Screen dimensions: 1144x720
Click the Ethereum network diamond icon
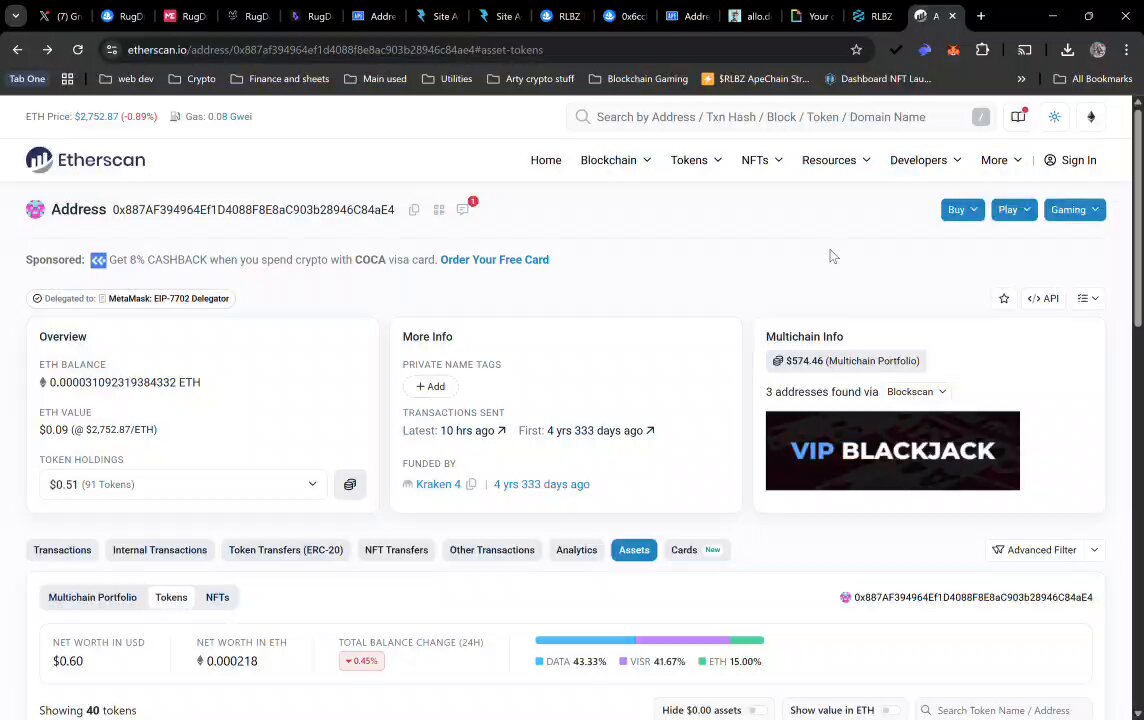[x=1091, y=117]
